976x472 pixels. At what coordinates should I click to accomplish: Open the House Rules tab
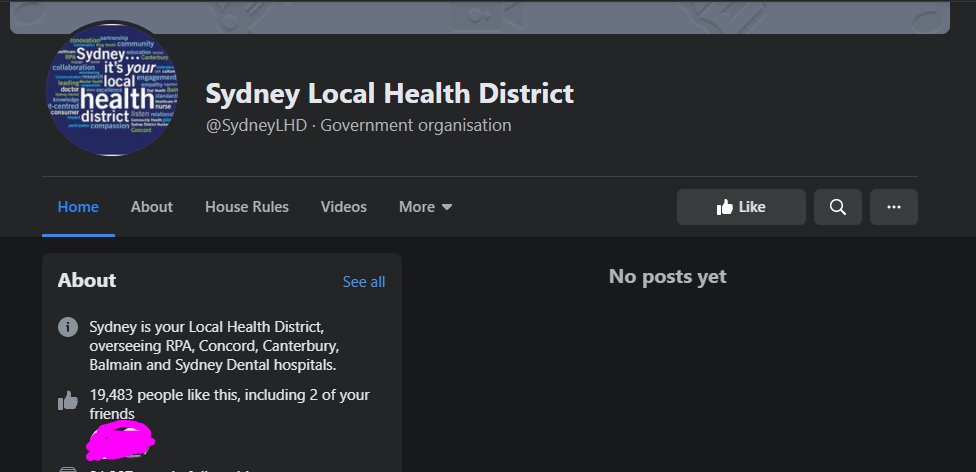[247, 207]
